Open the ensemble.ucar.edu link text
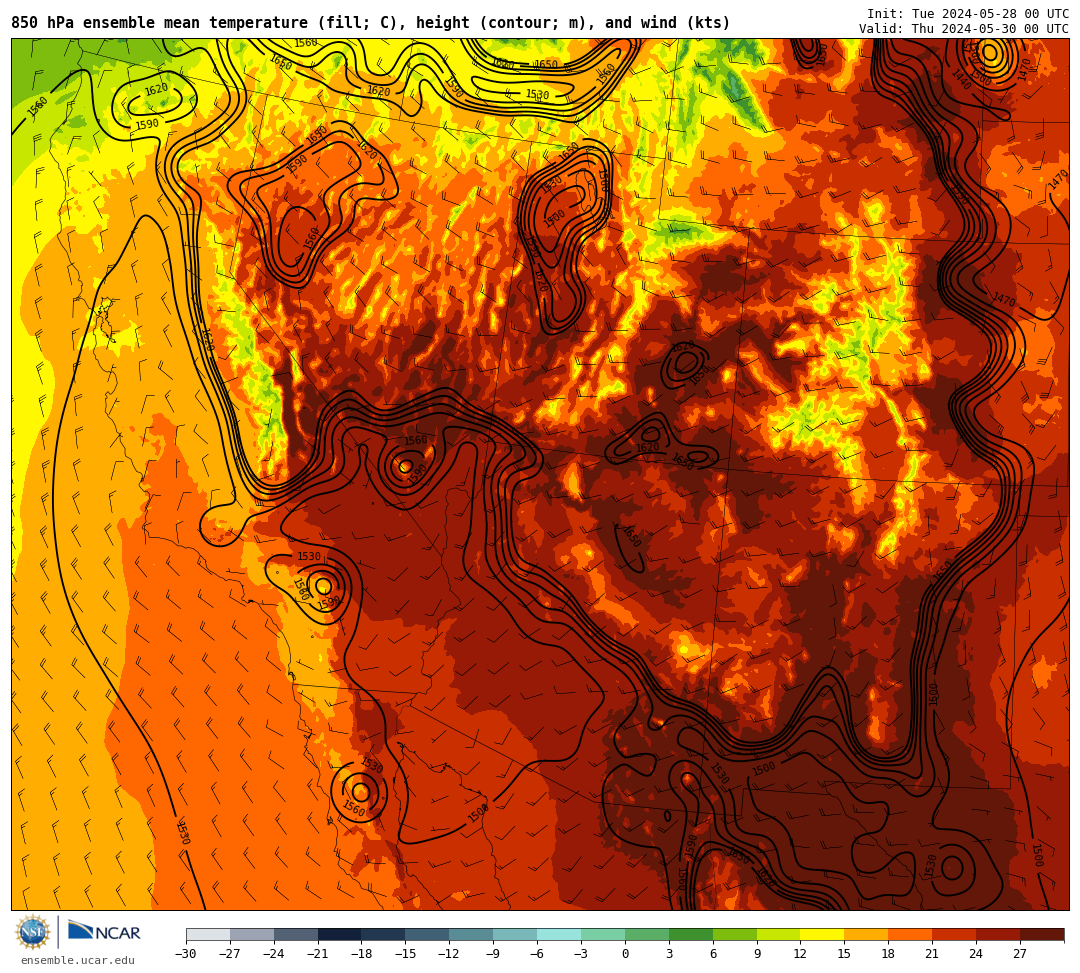Screen dimensions: 1080x973 78,960
